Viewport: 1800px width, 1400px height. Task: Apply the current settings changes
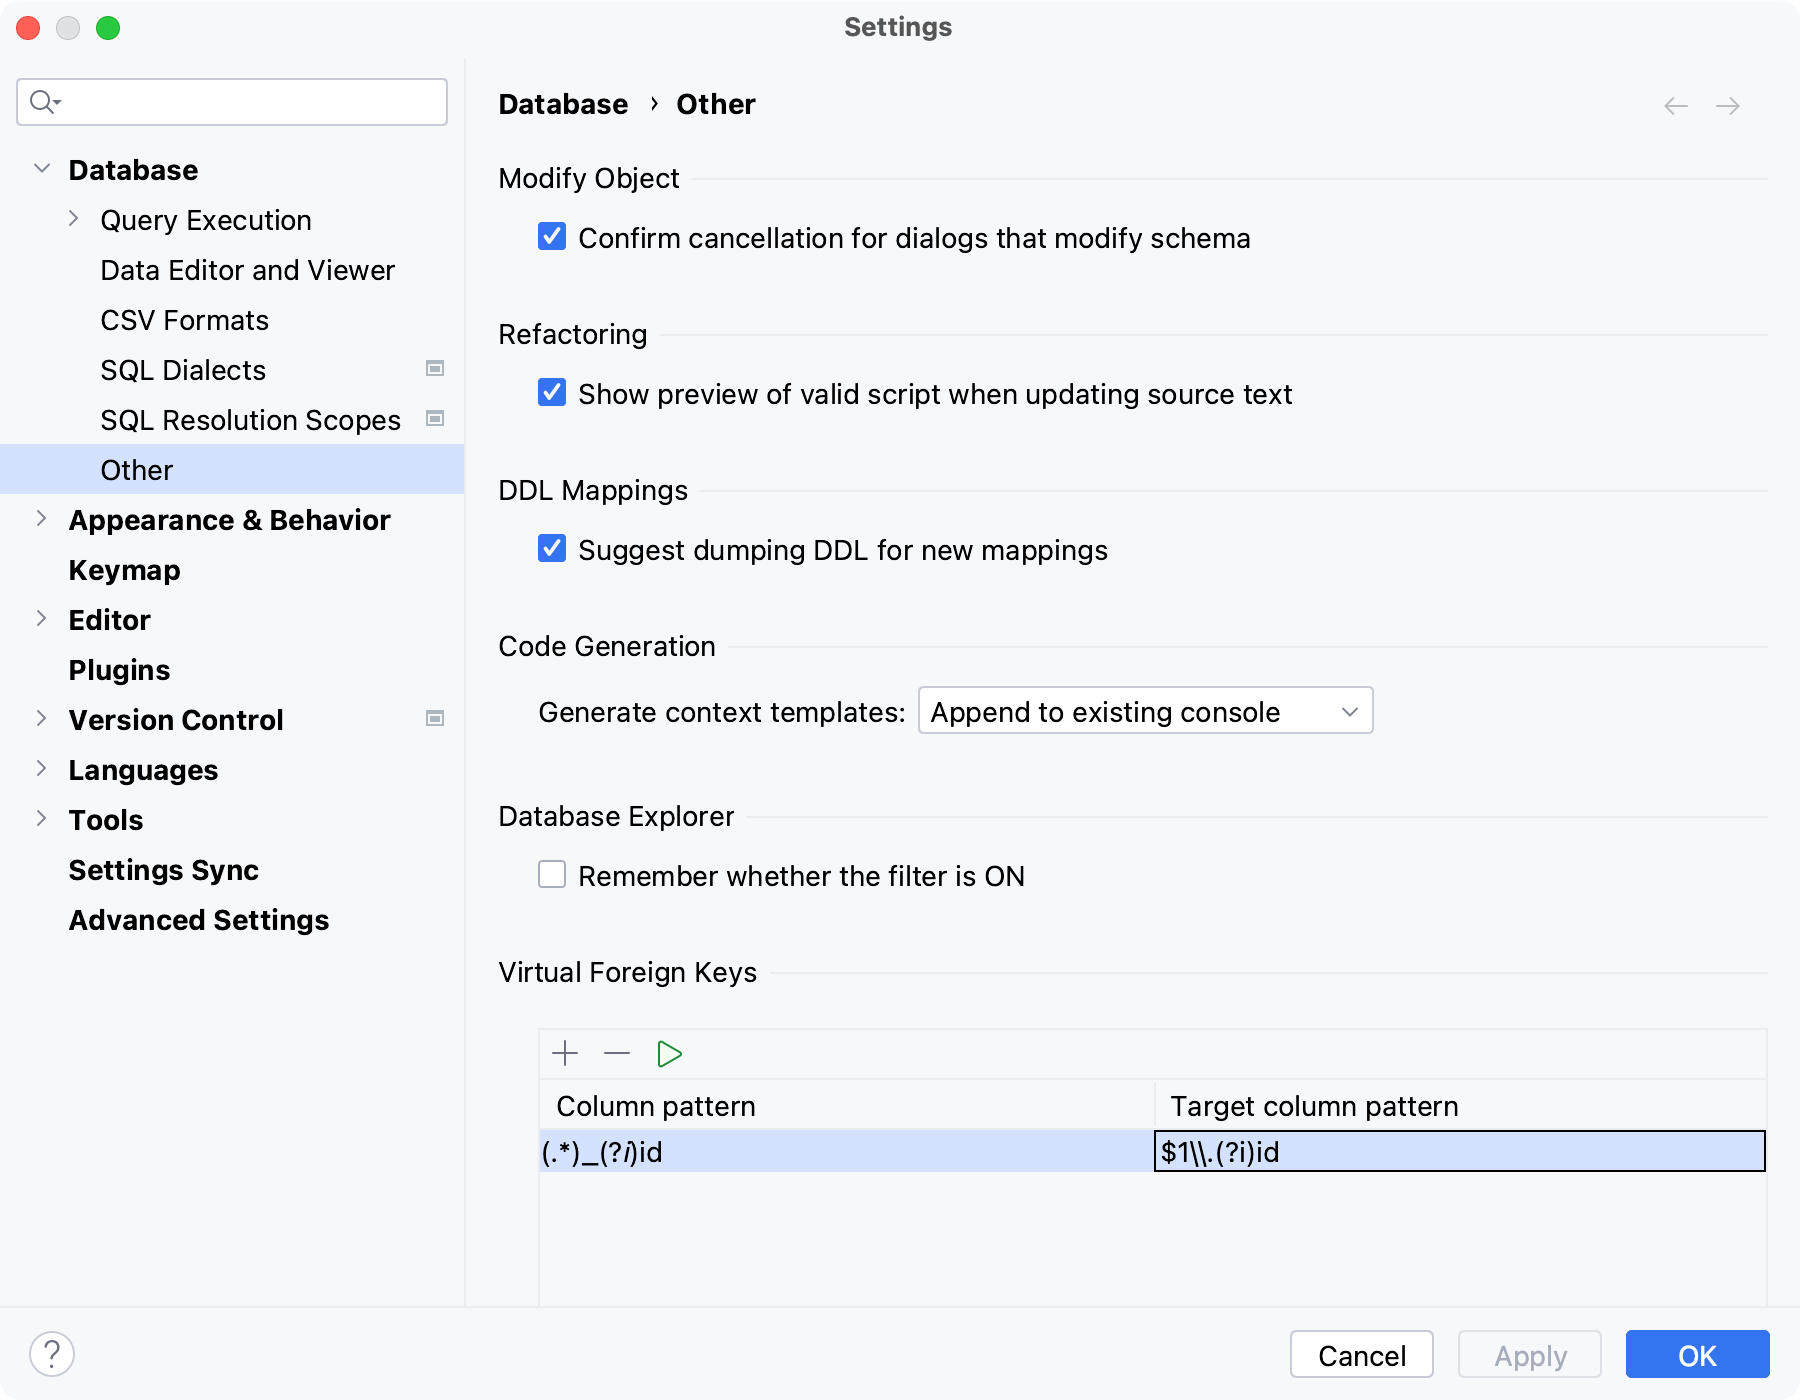coord(1529,1355)
